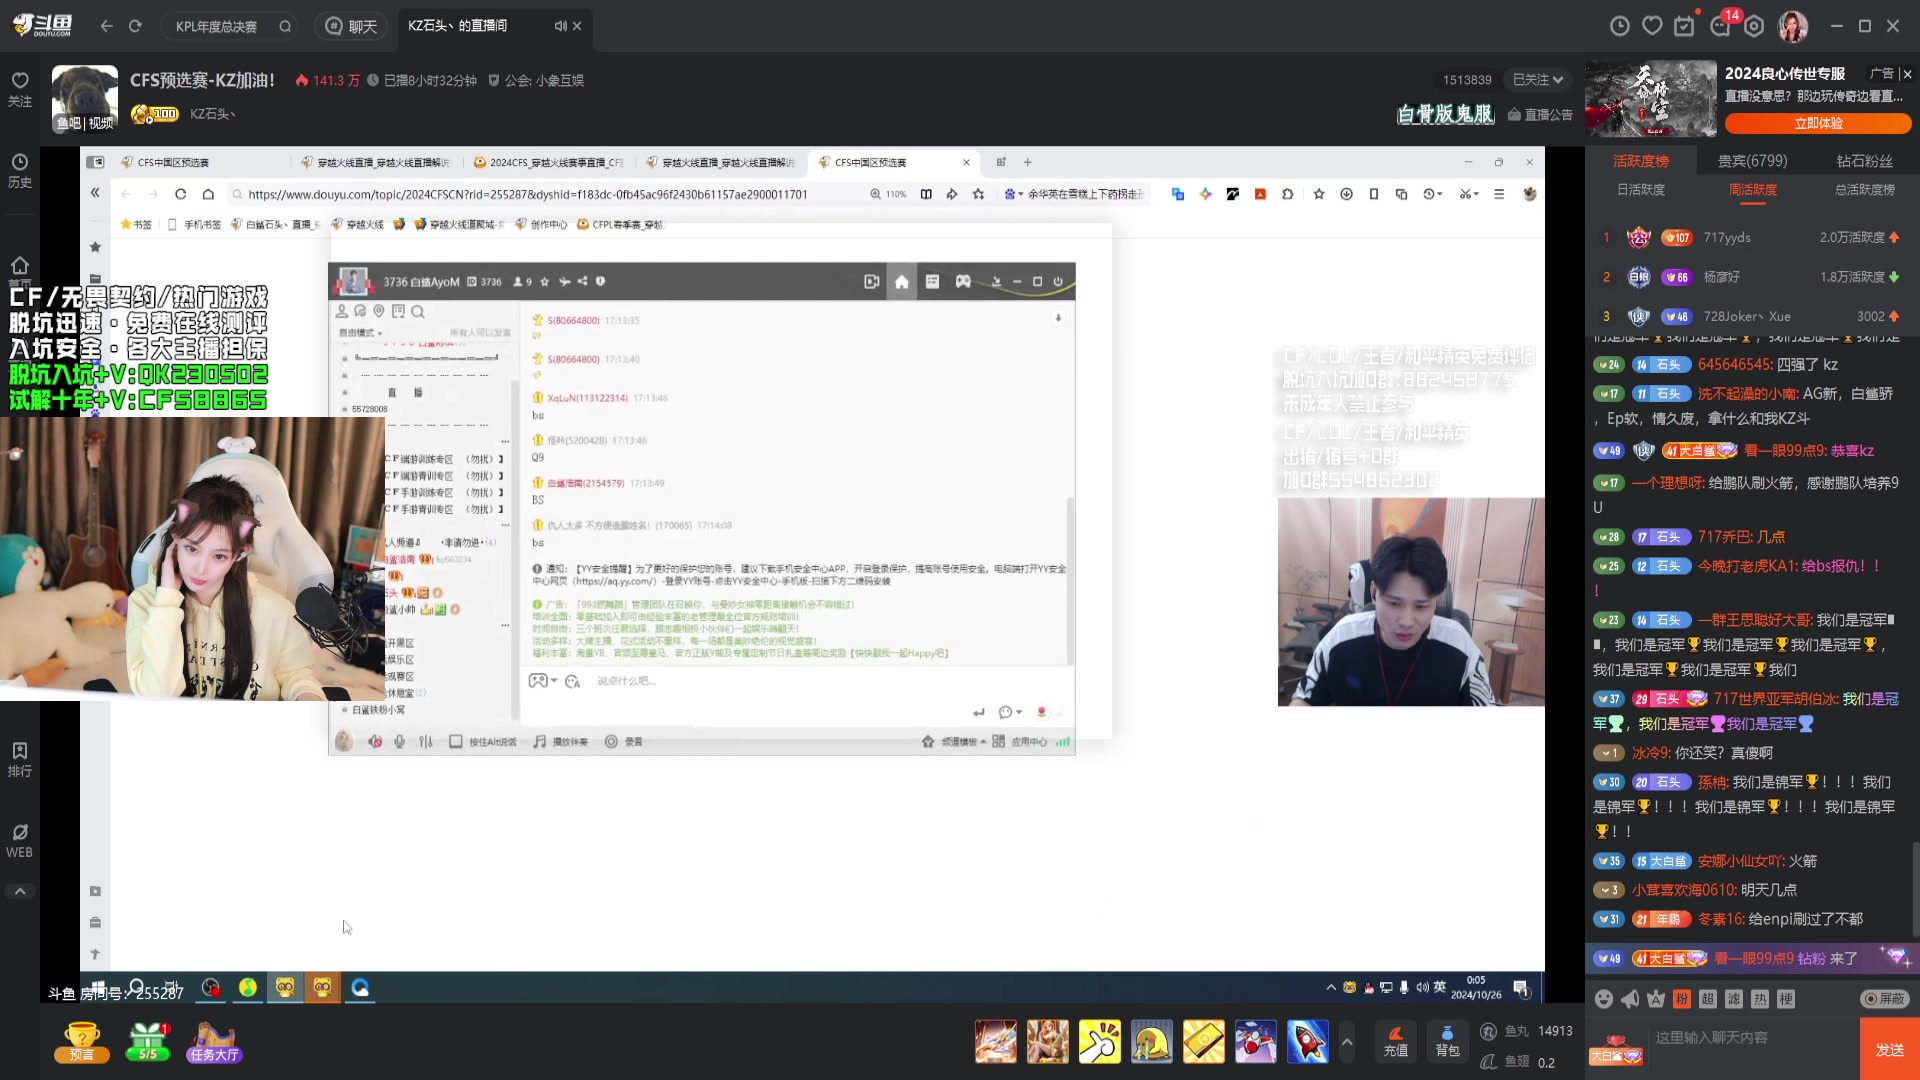Open 排行 ranking in left sidebar
Viewport: 1920px width, 1080px height.
(x=20, y=759)
